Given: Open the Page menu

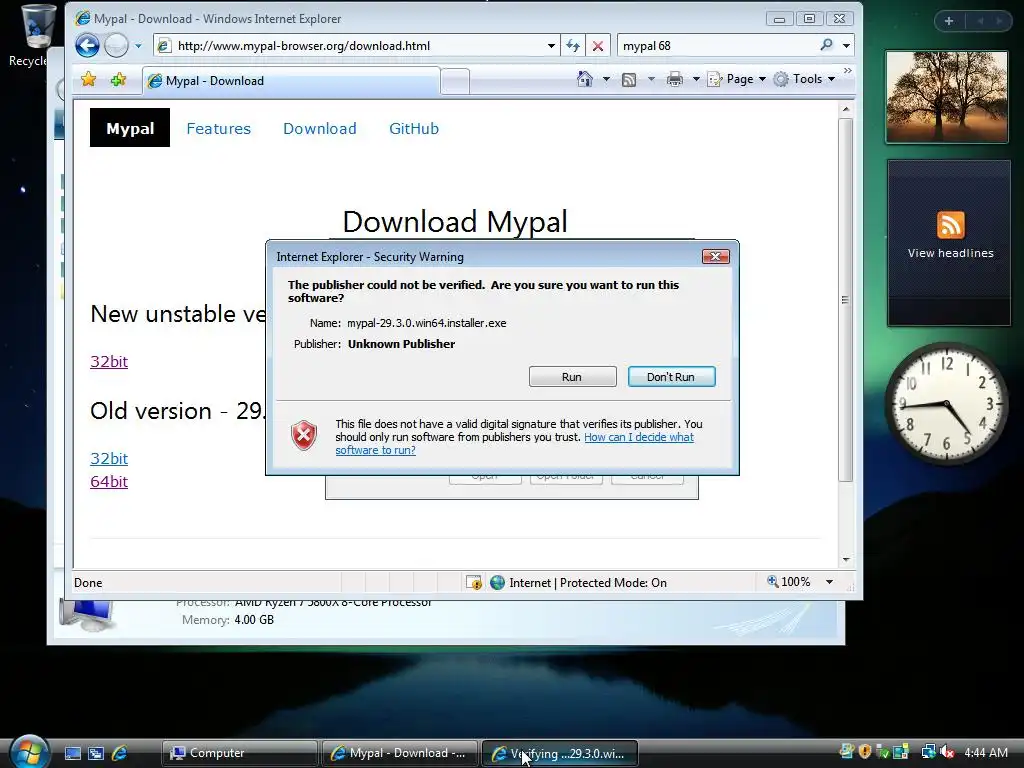Looking at the screenshot, I should pos(737,79).
